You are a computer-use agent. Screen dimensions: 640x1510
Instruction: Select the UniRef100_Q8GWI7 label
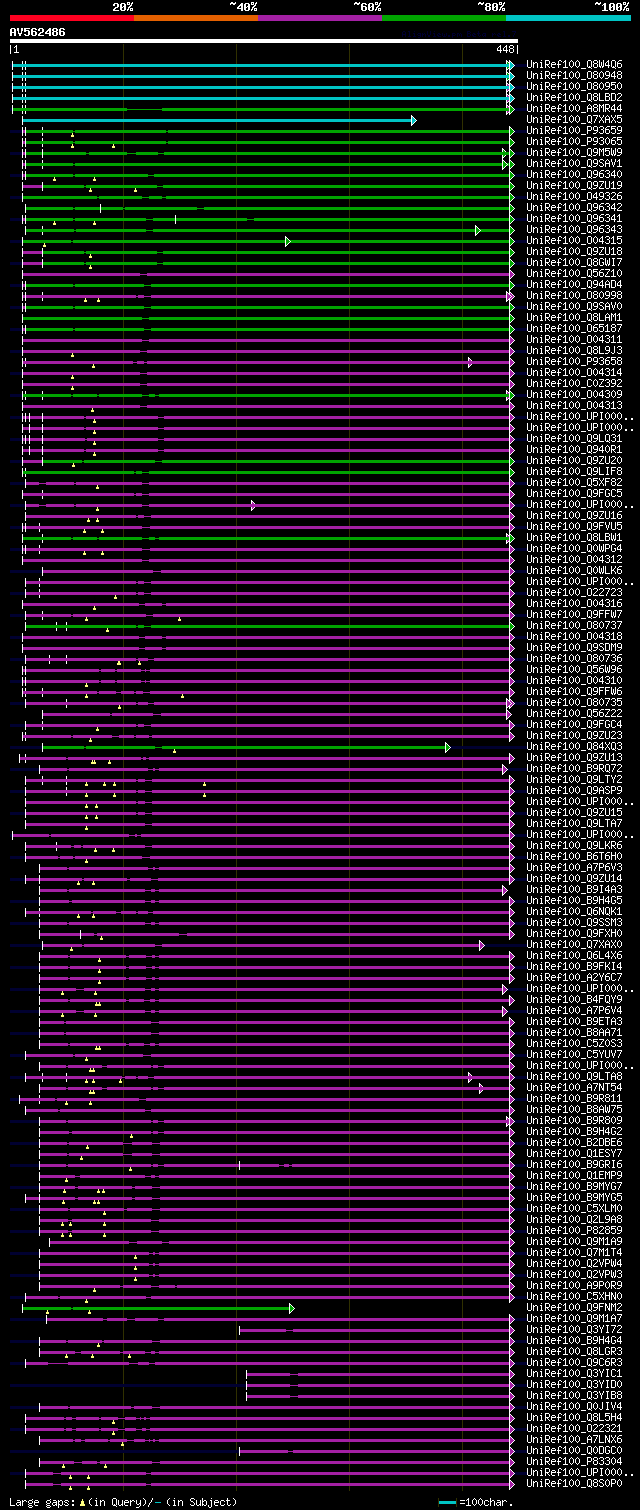point(574,262)
